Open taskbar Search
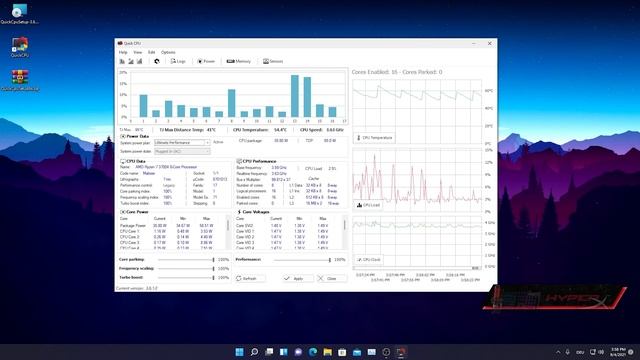This screenshot has height=360, width=640. pos(254,352)
